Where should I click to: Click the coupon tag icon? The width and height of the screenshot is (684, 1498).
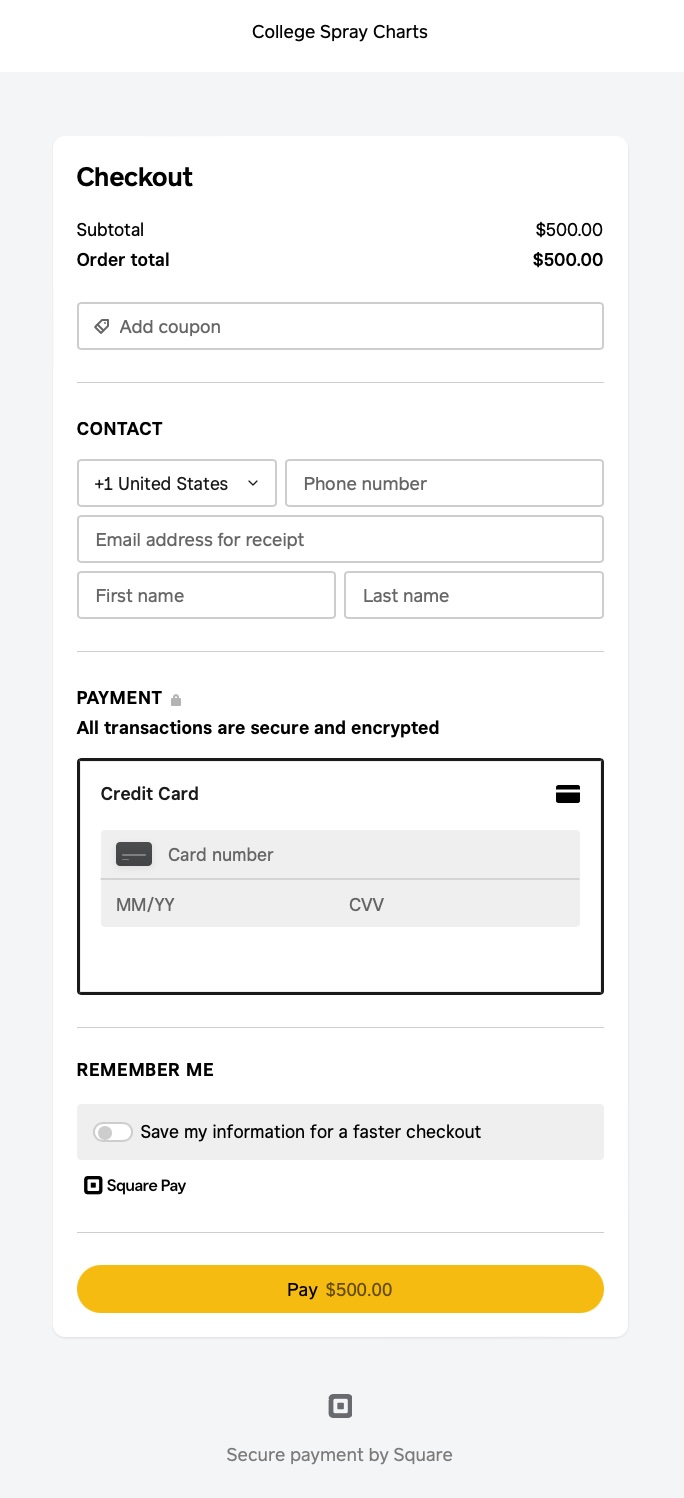coord(101,327)
